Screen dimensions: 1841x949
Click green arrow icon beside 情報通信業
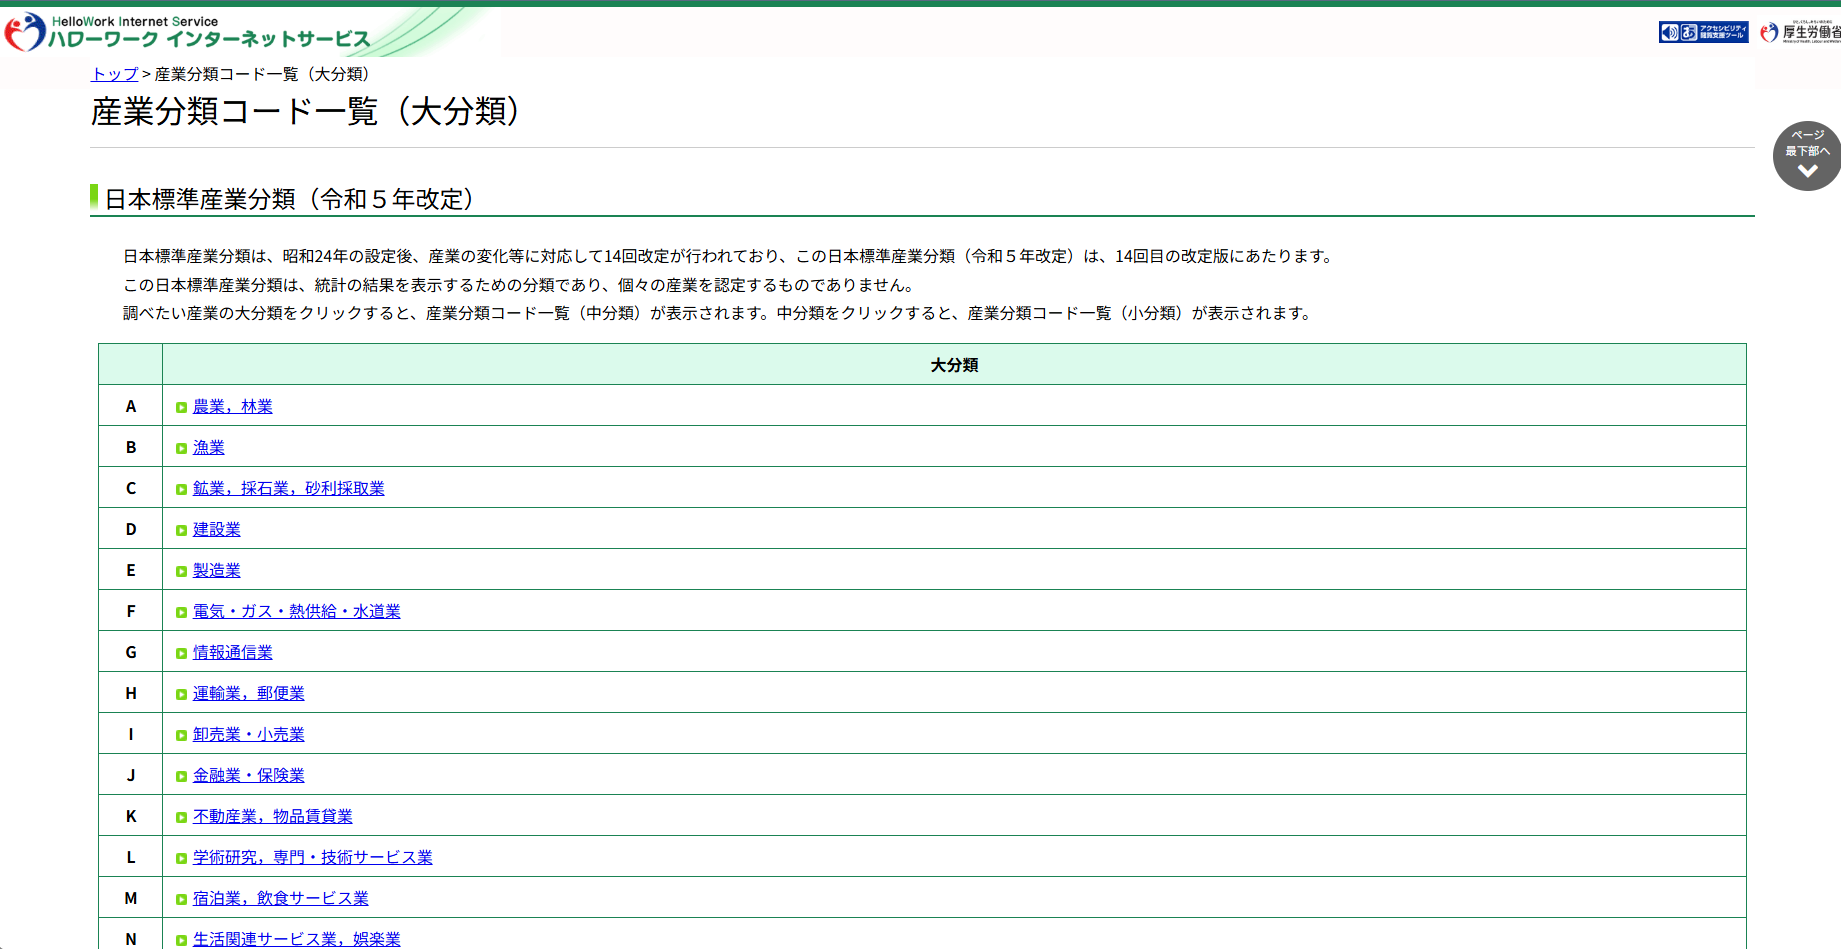(x=181, y=653)
